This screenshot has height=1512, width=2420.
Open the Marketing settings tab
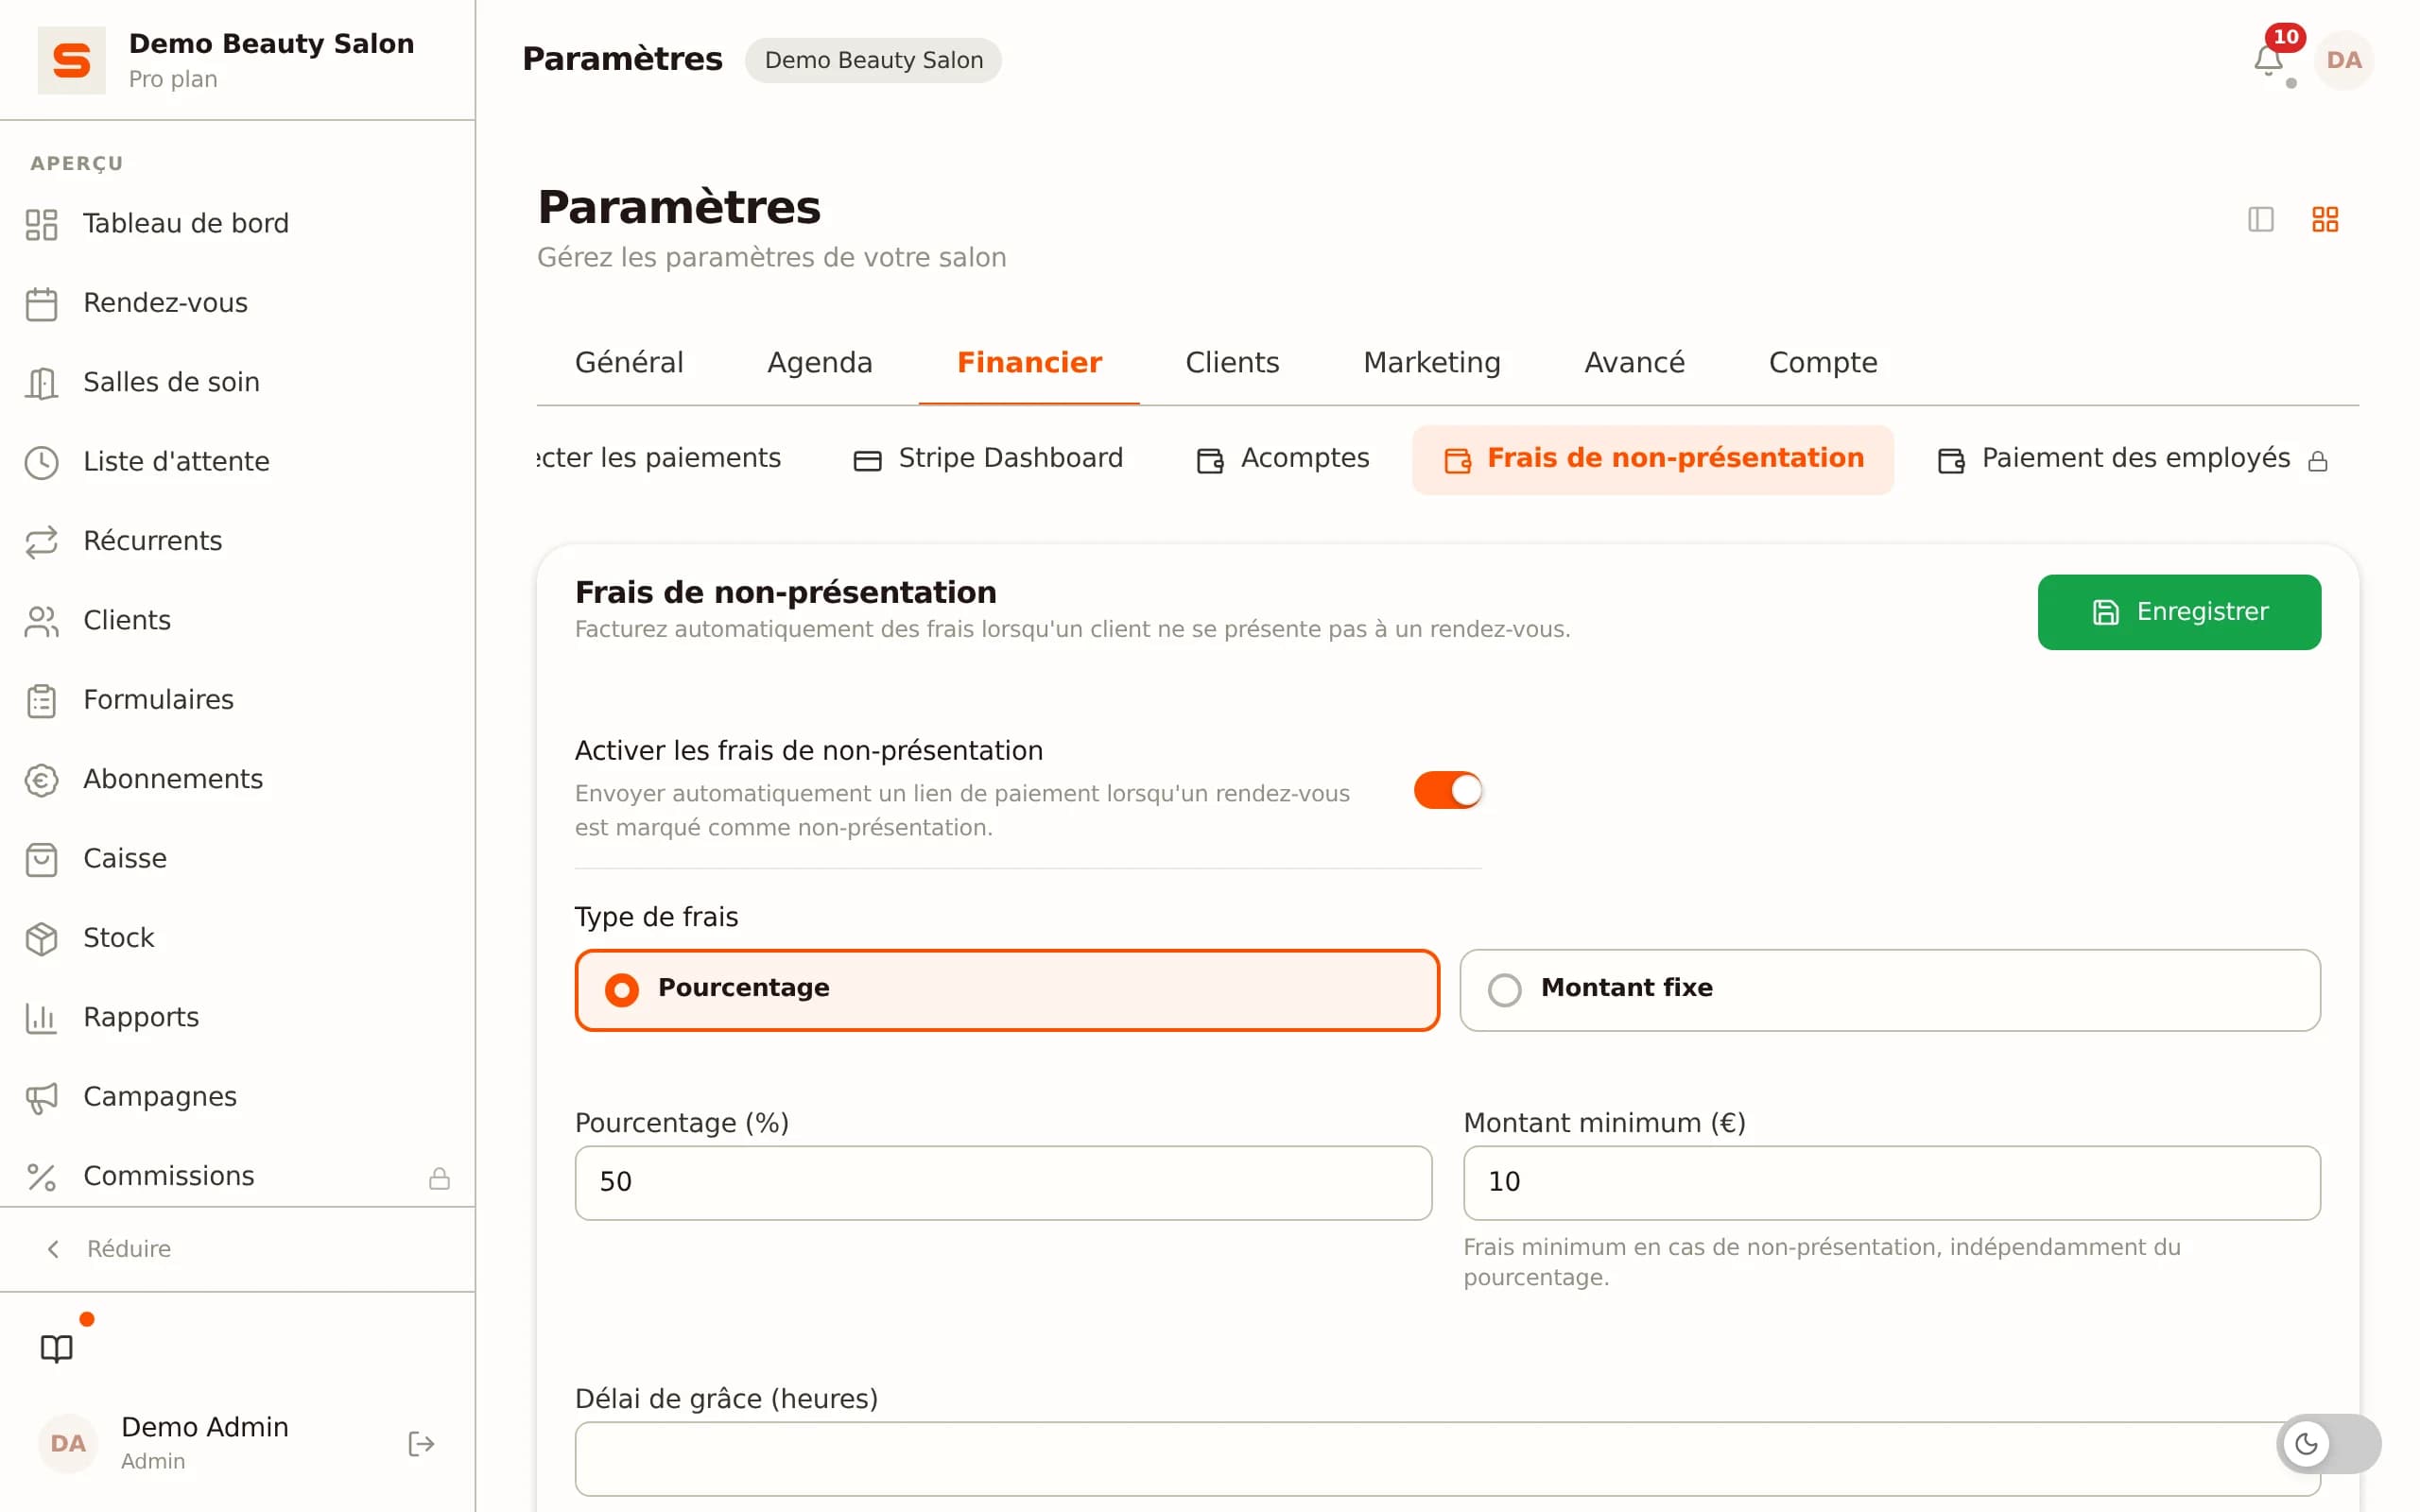point(1432,362)
